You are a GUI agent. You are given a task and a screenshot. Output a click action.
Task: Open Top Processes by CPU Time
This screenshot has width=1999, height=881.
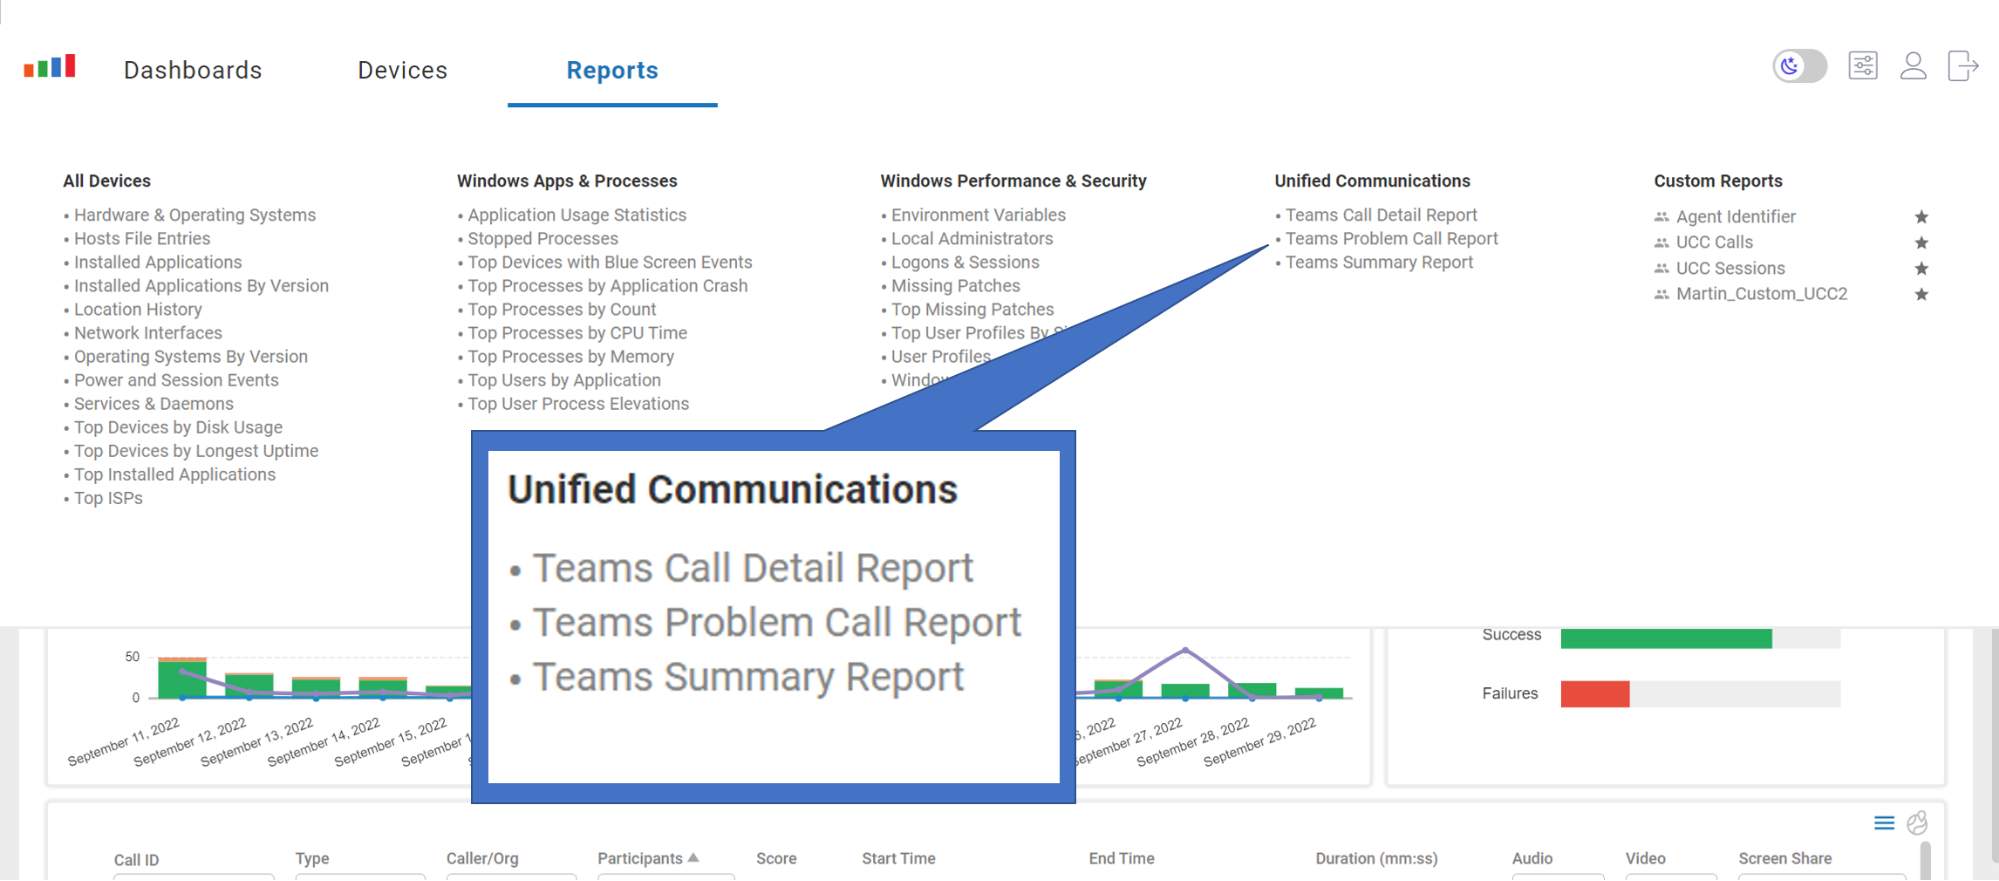[x=578, y=333]
